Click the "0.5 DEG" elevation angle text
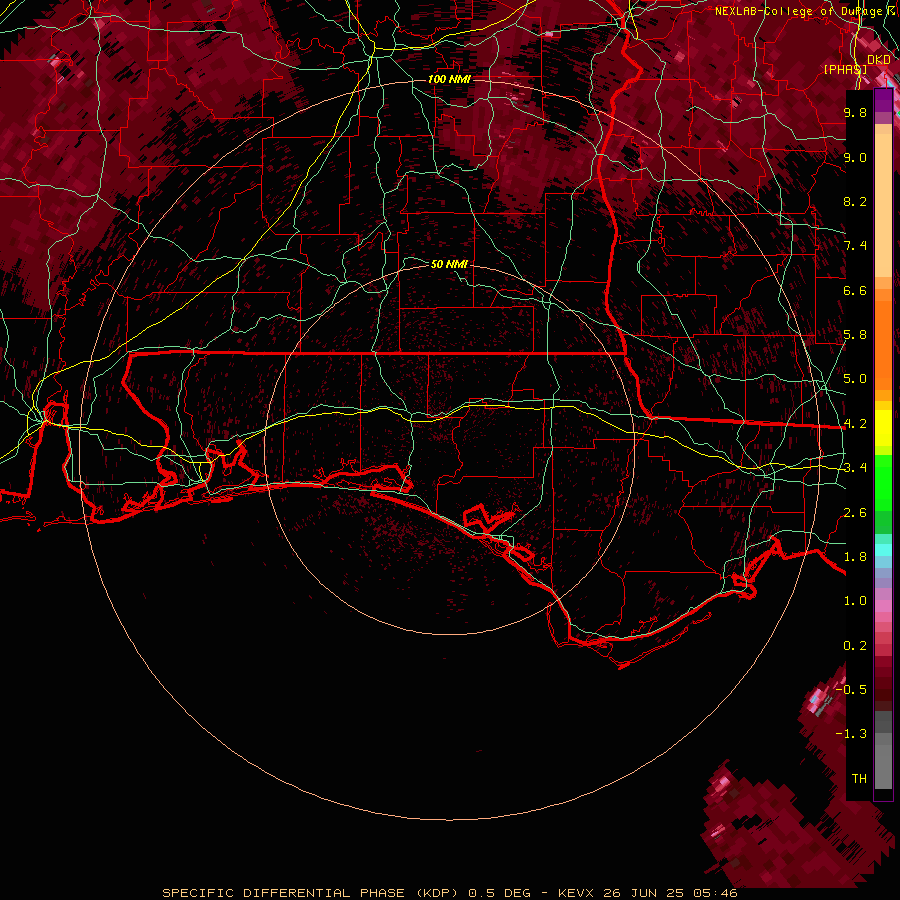 (499, 893)
